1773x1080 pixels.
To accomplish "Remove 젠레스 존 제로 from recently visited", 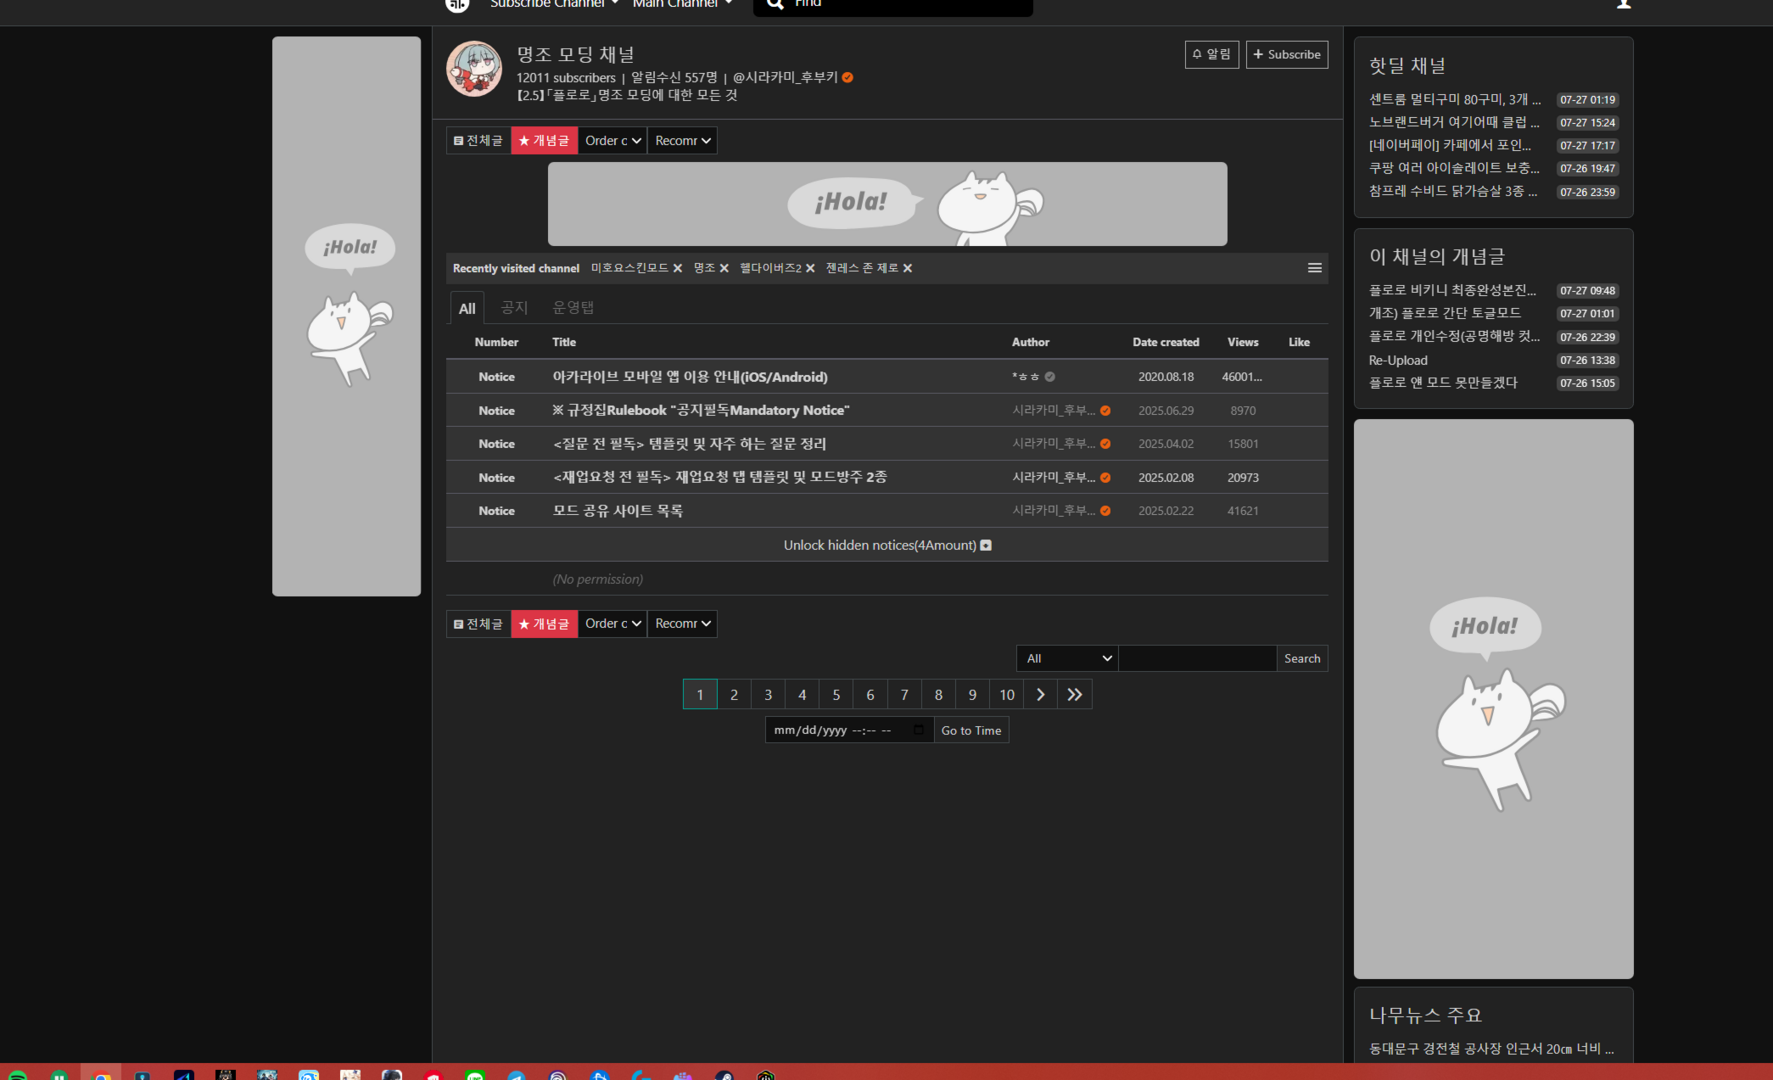I will (x=907, y=268).
